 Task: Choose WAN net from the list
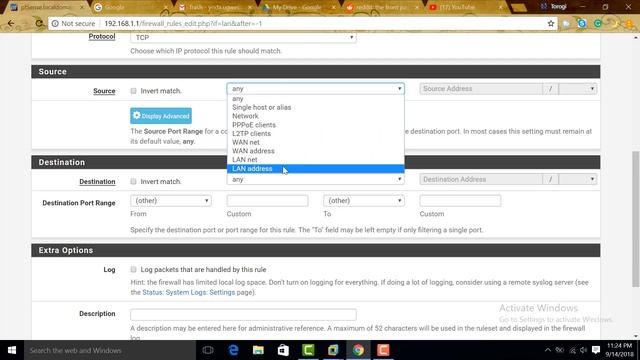click(316, 142)
